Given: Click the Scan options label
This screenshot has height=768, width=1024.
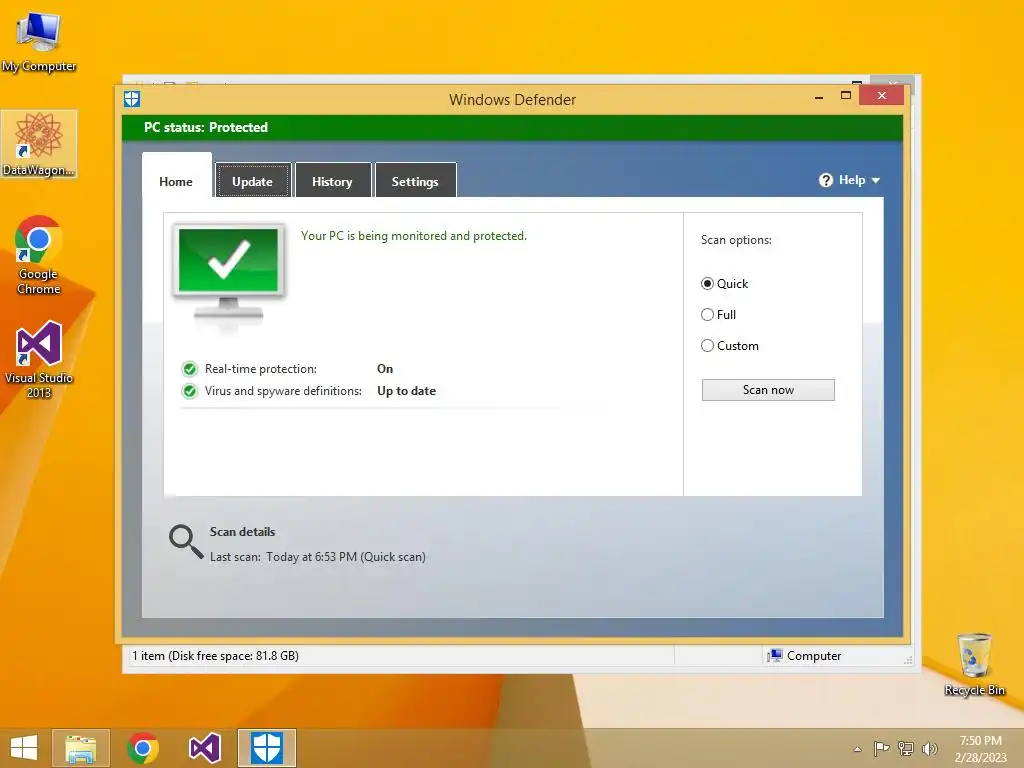Looking at the screenshot, I should click(x=736, y=240).
